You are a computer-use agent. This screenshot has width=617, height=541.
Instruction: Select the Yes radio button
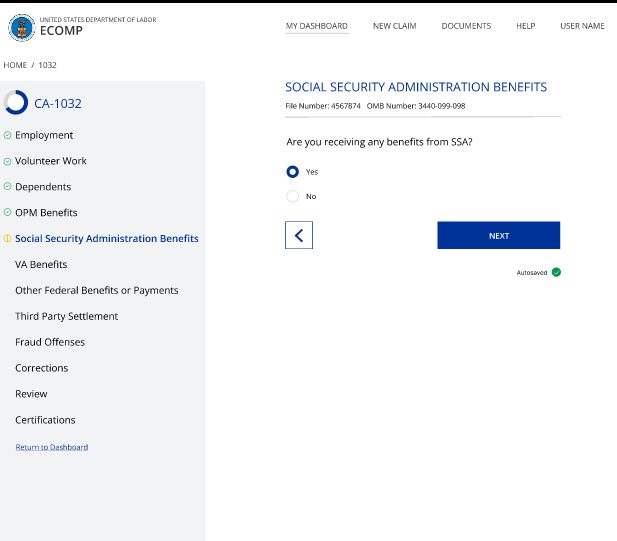click(293, 172)
